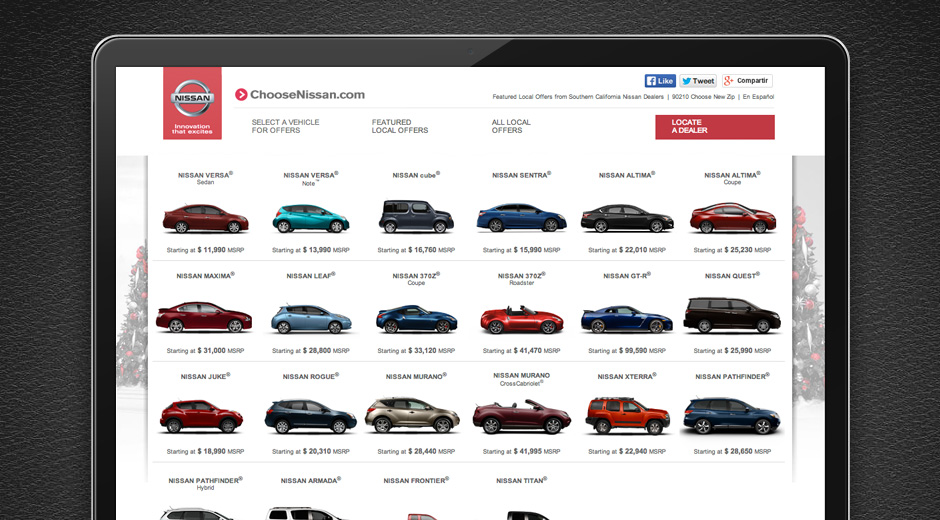The width and height of the screenshot is (940, 520).
Task: Switch the site language with En Español
Action: pyautogui.click(x=758, y=97)
